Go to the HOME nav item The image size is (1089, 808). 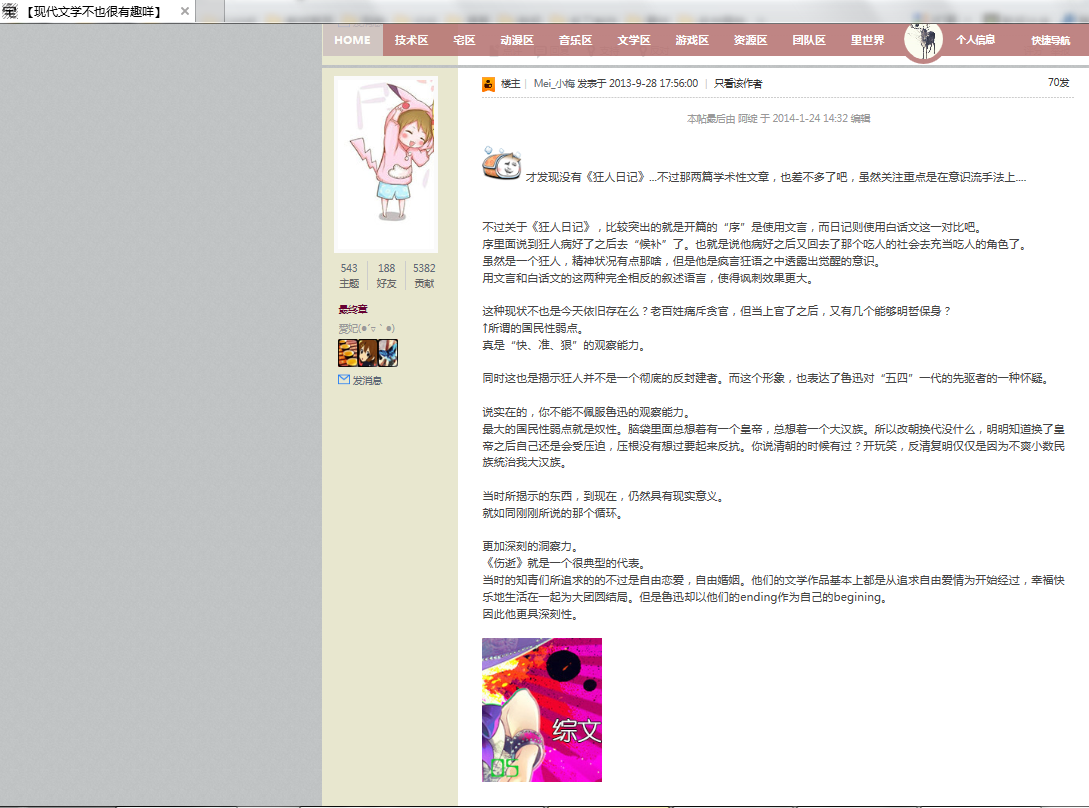pyautogui.click(x=352, y=41)
